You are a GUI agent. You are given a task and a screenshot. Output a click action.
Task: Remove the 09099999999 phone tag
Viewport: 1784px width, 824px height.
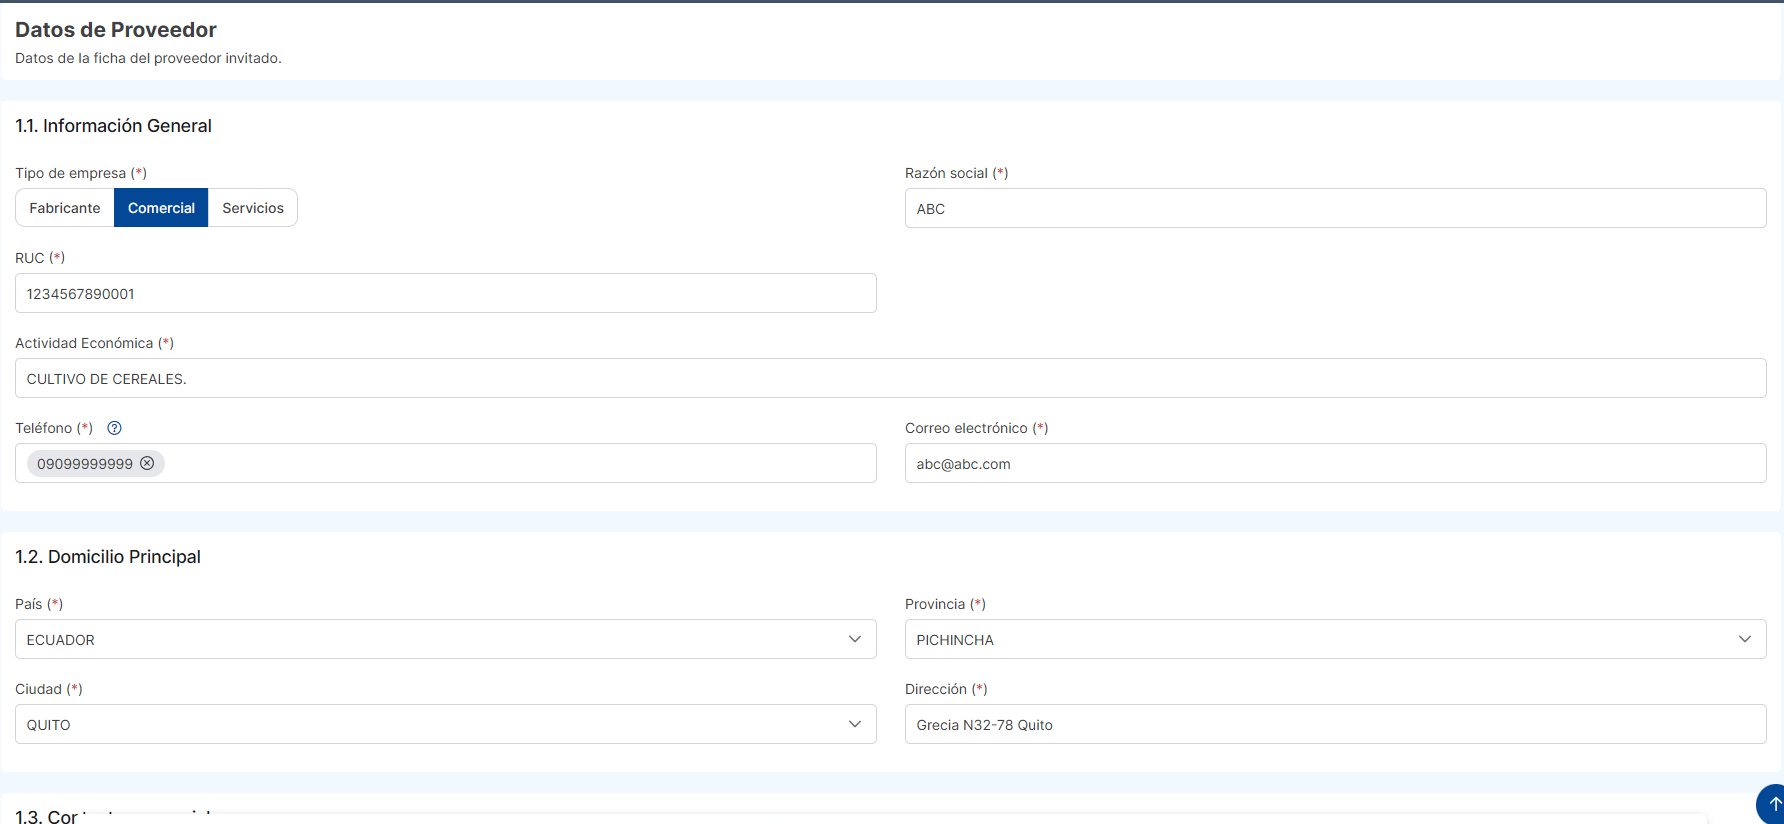[147, 463]
